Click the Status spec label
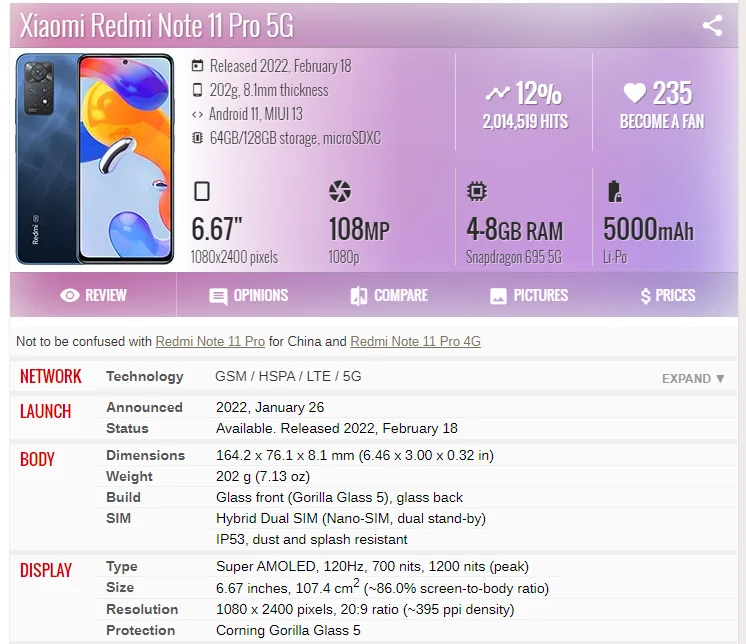 click(127, 428)
